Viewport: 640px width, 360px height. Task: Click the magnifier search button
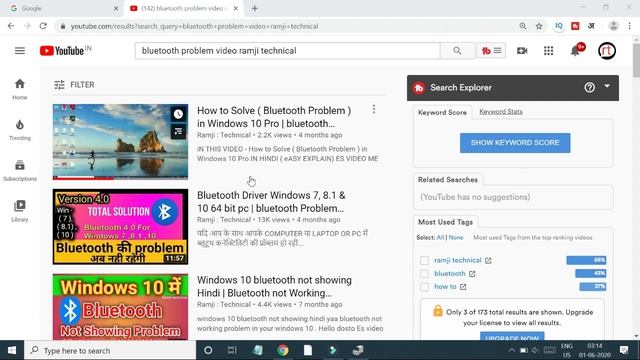[x=457, y=51]
